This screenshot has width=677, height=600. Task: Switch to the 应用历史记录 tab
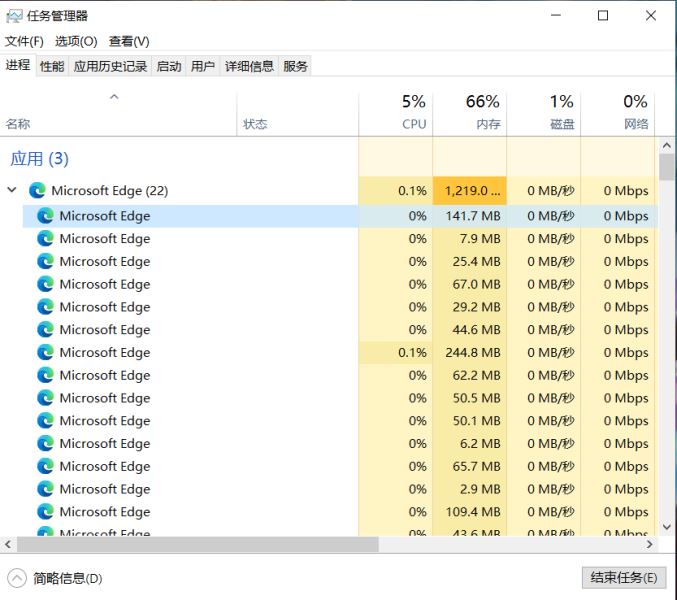tap(110, 66)
